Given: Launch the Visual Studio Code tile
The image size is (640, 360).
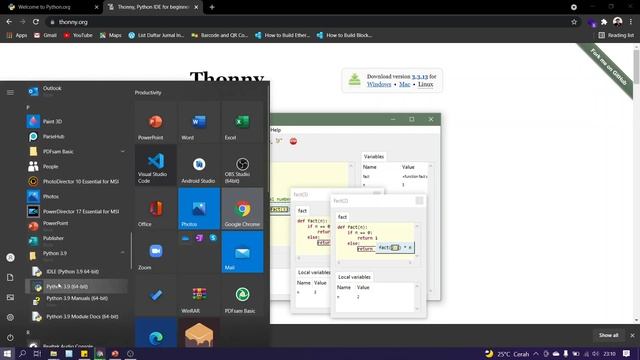Looking at the screenshot, I should point(156,166).
